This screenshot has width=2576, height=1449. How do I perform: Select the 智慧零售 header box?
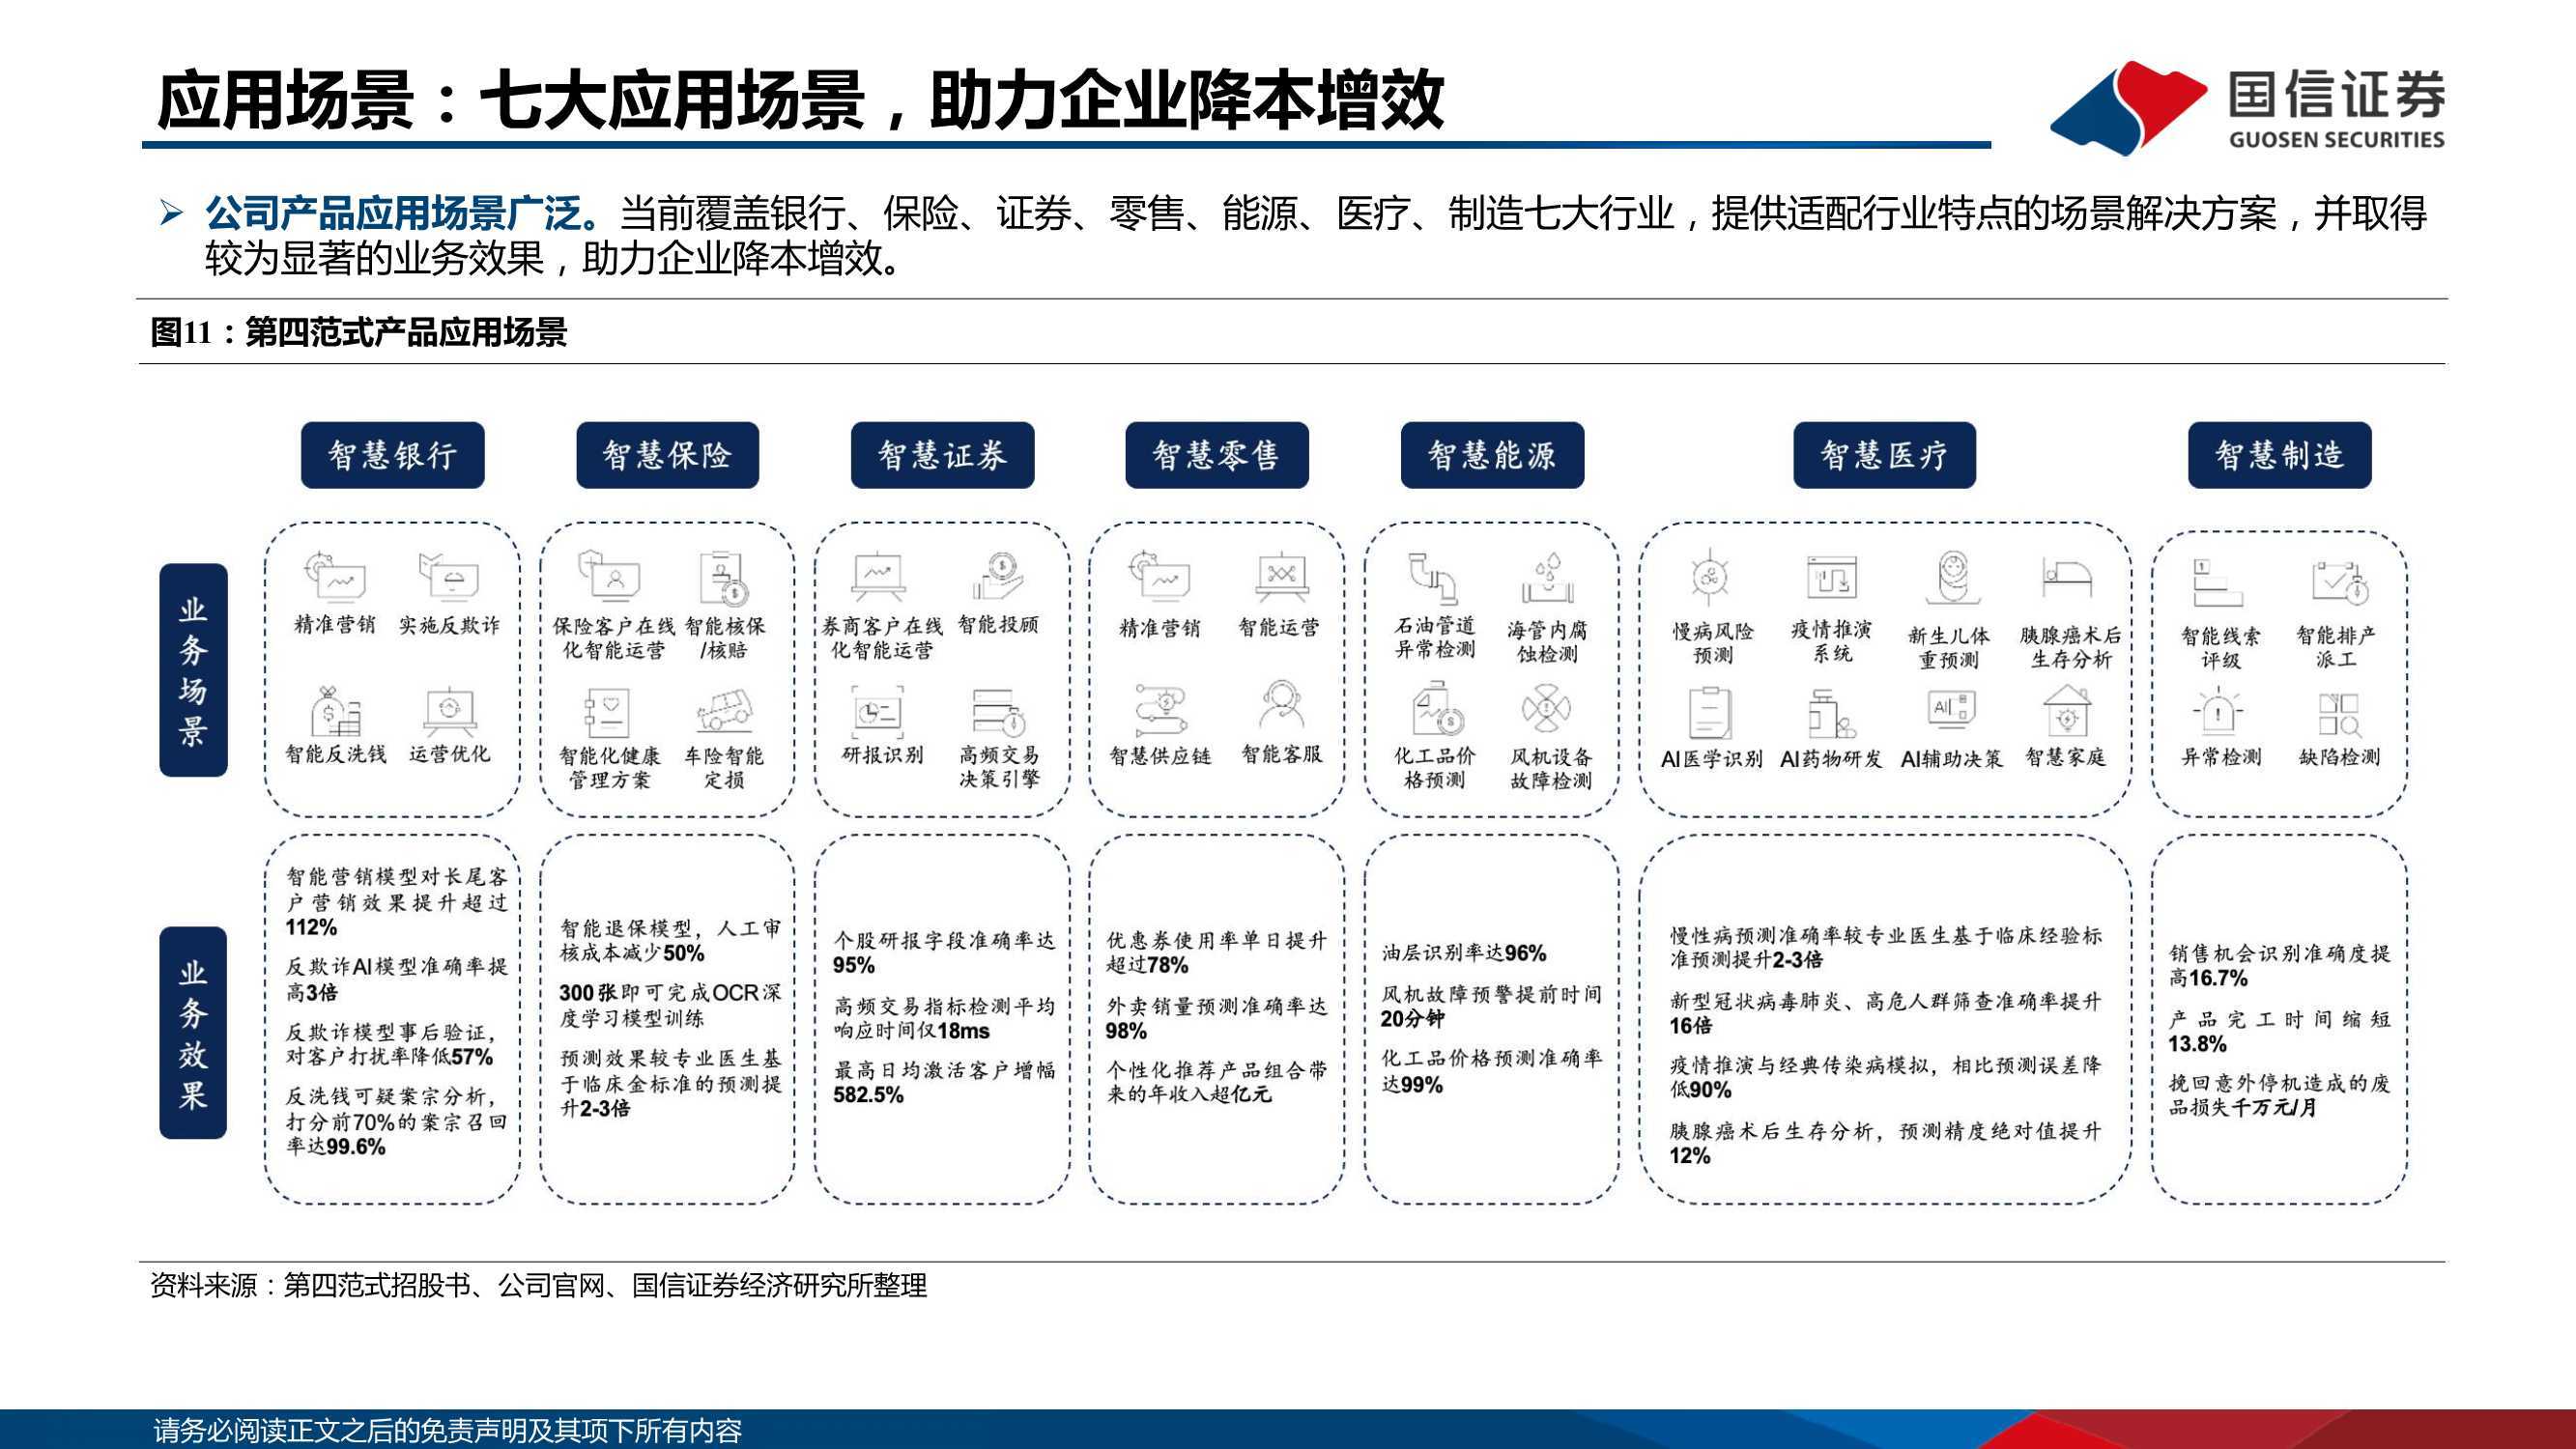tap(1217, 455)
